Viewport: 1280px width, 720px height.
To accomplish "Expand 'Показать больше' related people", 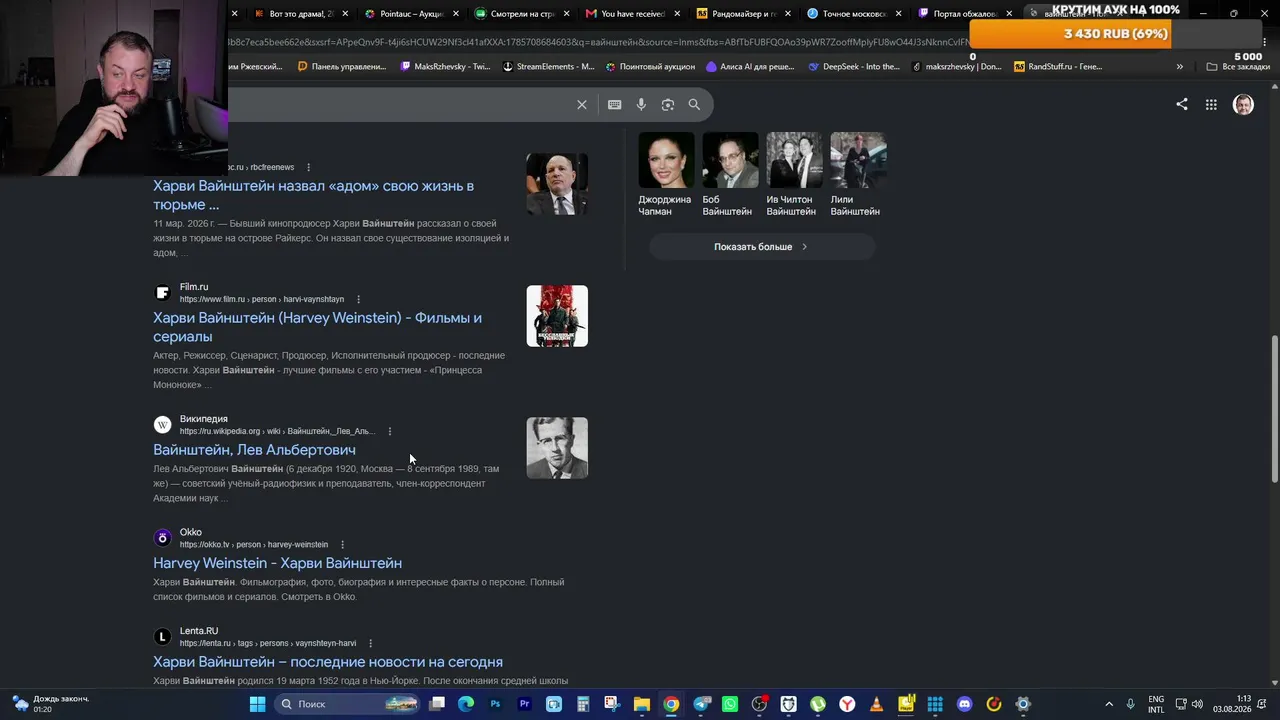I will click(762, 247).
